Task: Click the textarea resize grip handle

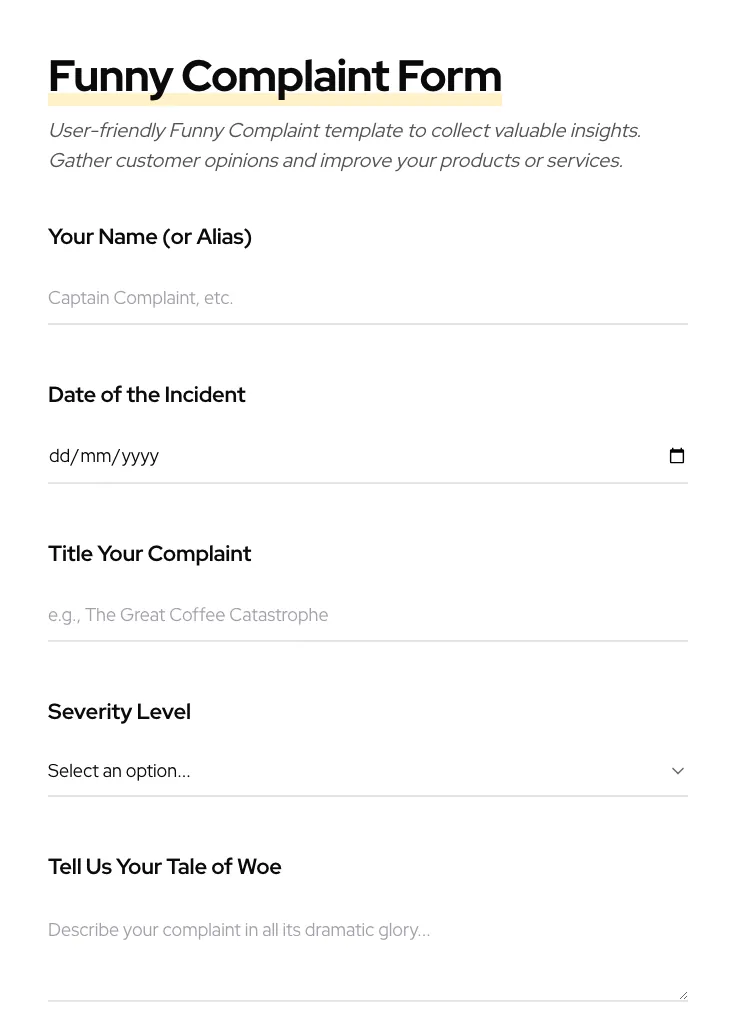Action: pyautogui.click(x=683, y=993)
